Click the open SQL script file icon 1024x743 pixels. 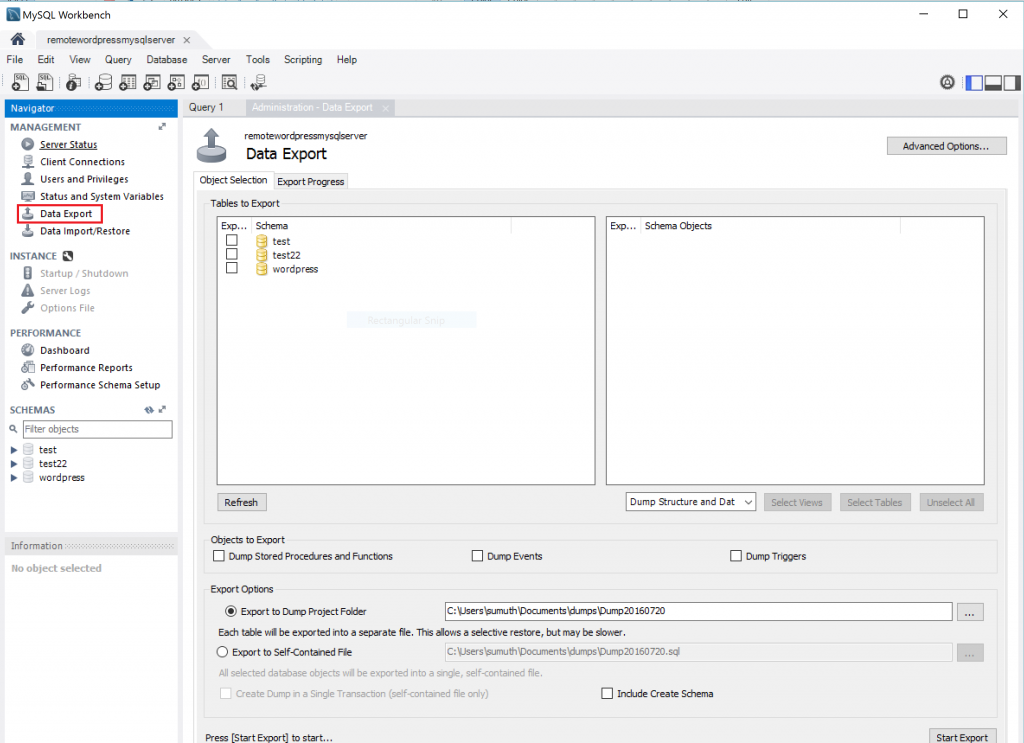pyautogui.click(x=45, y=83)
